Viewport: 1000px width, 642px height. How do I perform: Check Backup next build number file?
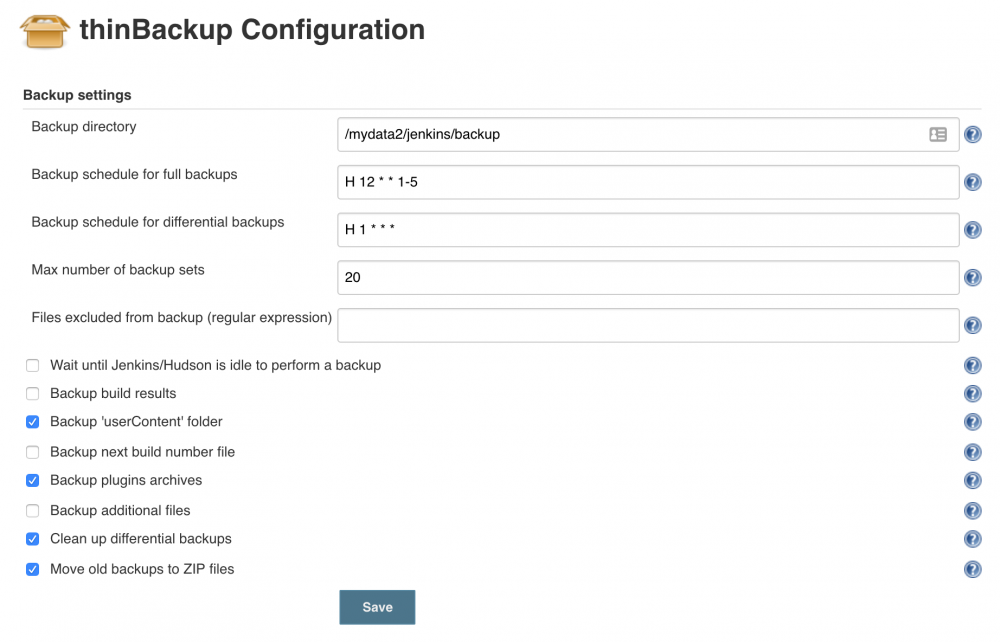[31, 451]
